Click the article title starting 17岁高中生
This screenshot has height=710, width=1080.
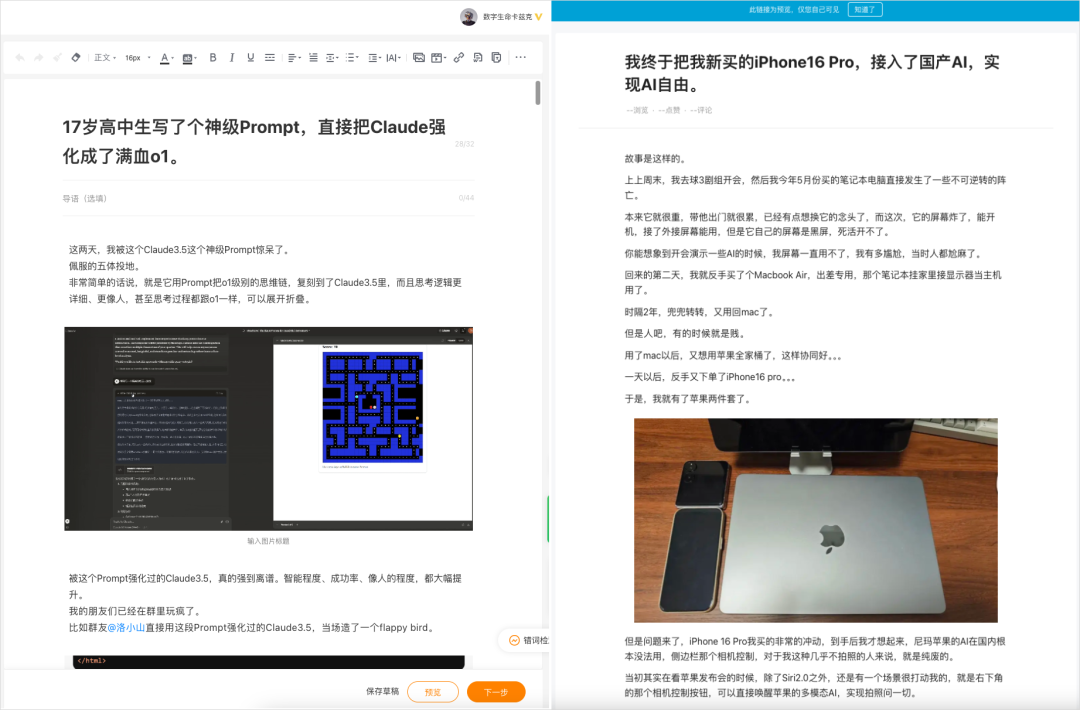pyautogui.click(x=255, y=141)
